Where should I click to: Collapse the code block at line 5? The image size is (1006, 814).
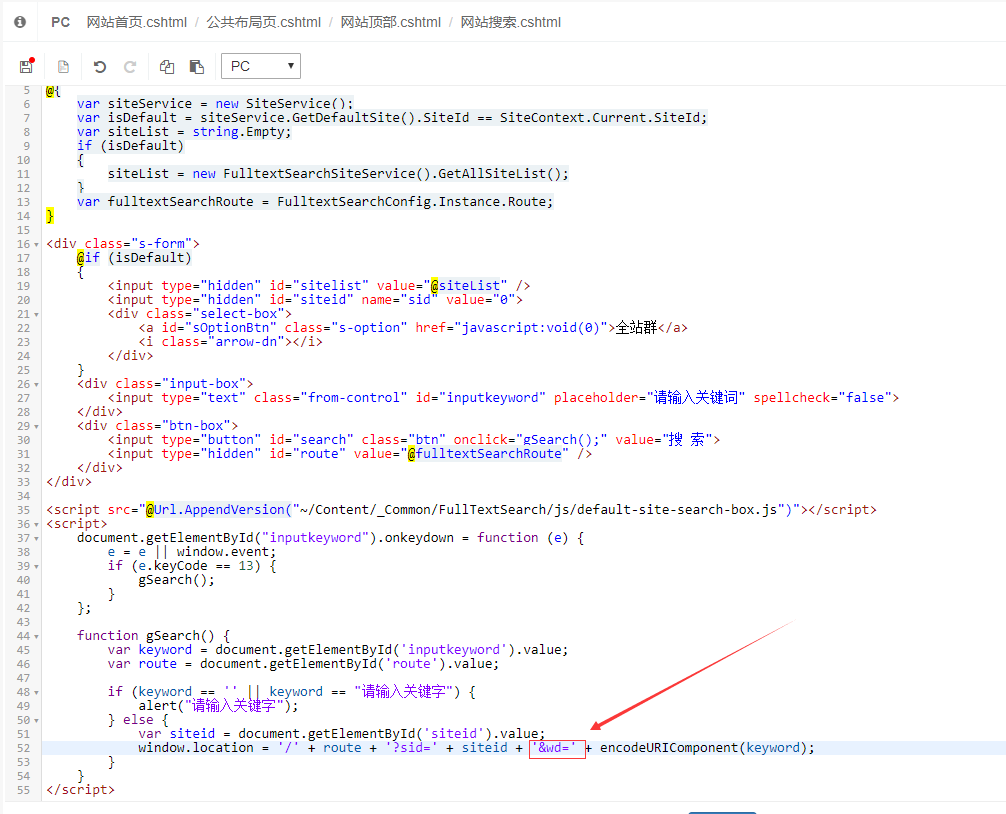click(x=37, y=91)
